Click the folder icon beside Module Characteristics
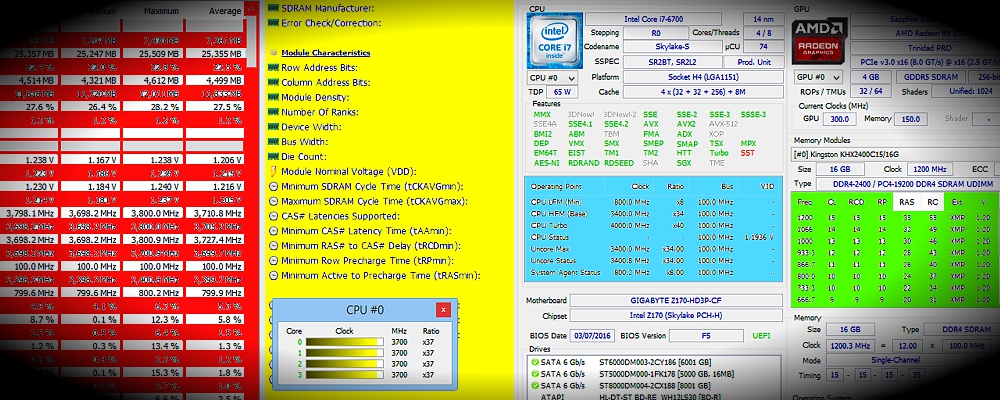Screen dimensions: 1000x400 pyautogui.click(x=274, y=53)
